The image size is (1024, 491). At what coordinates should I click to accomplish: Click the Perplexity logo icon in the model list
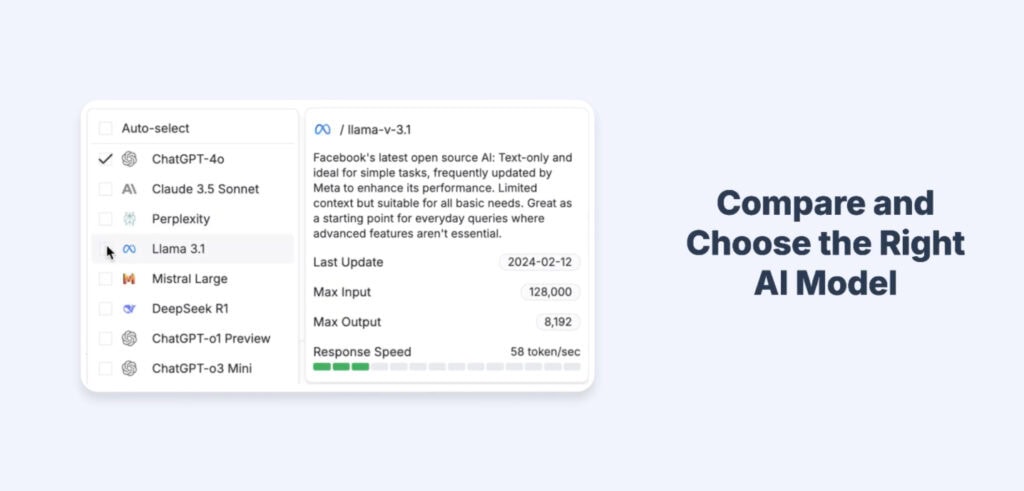coord(129,219)
